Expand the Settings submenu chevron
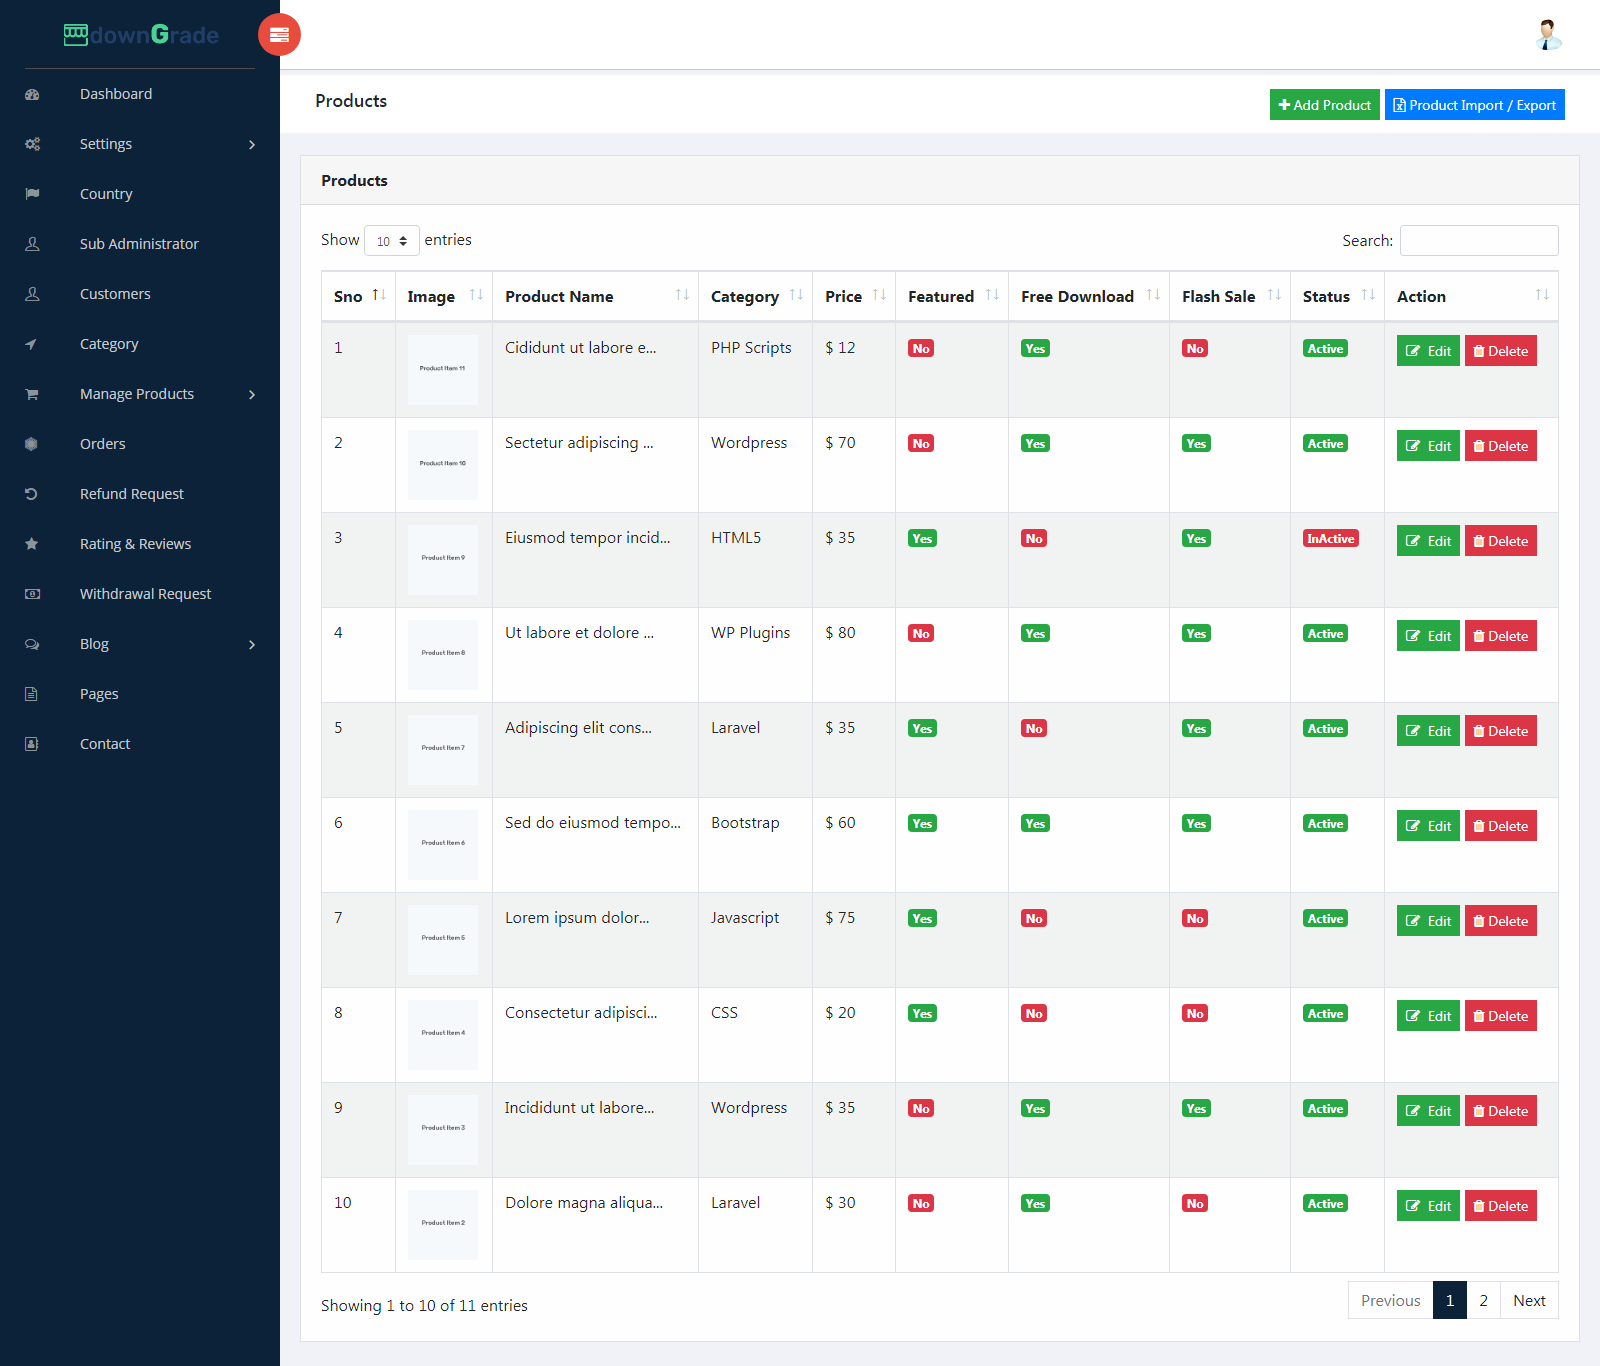Image resolution: width=1600 pixels, height=1366 pixels. click(252, 144)
